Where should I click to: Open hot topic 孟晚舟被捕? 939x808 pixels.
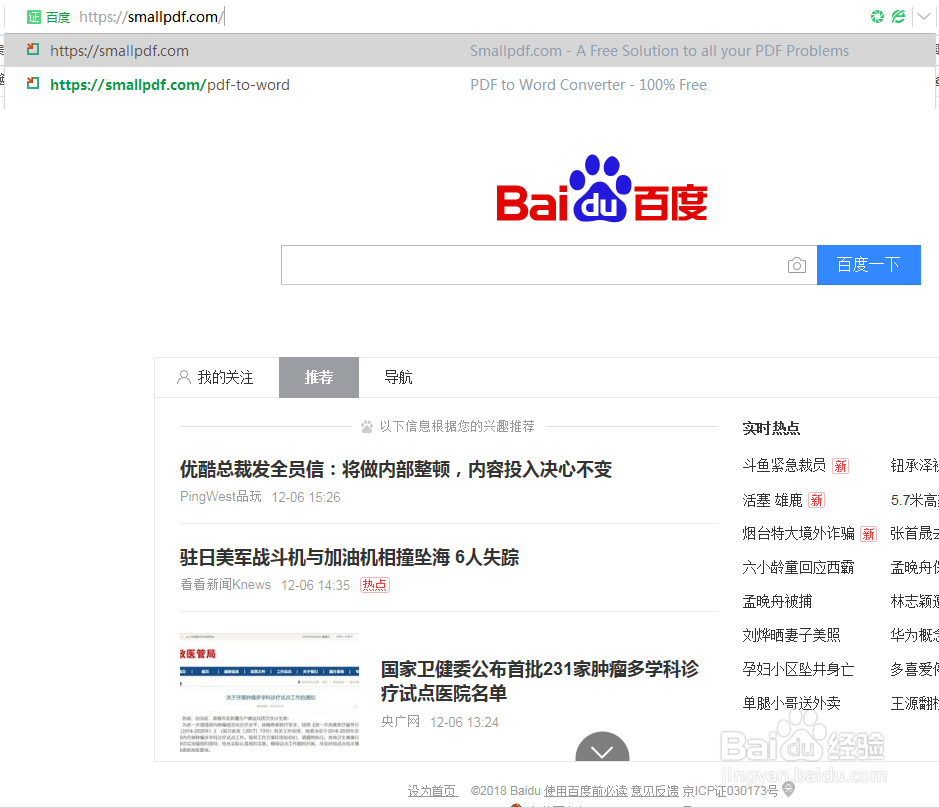click(x=777, y=601)
